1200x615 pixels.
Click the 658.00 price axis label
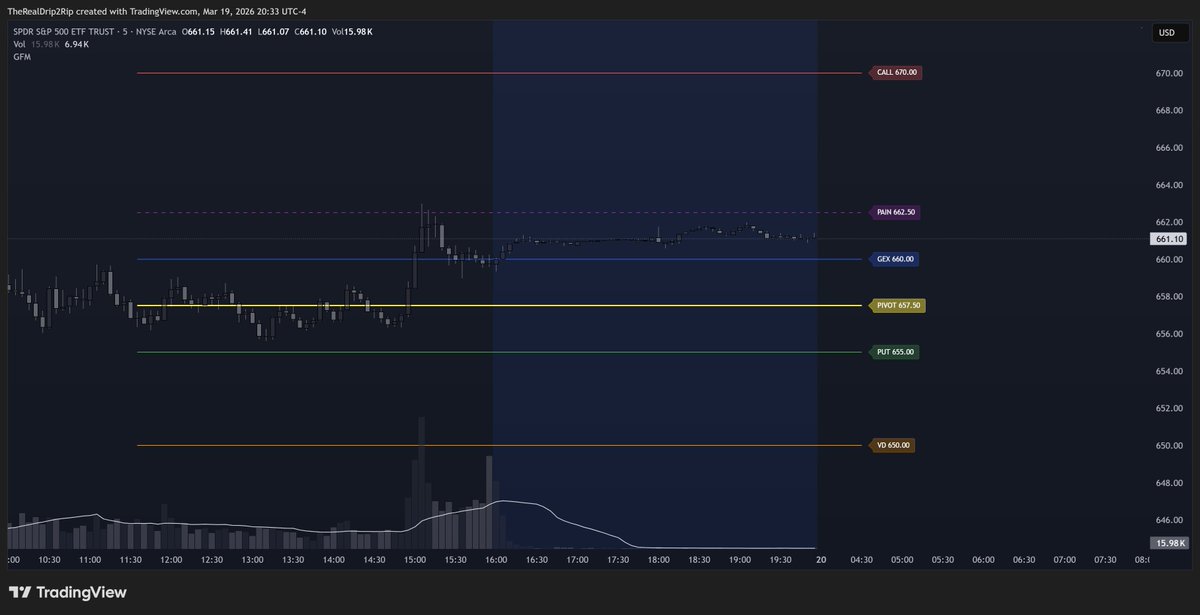(x=1170, y=297)
